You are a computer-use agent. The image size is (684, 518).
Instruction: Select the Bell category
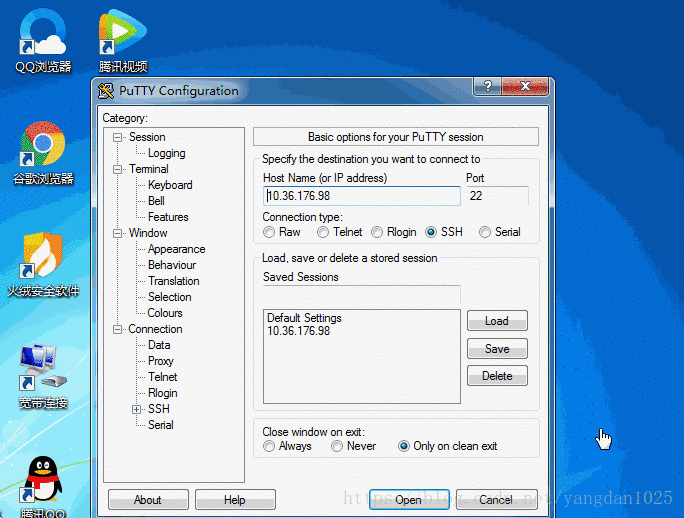156,201
